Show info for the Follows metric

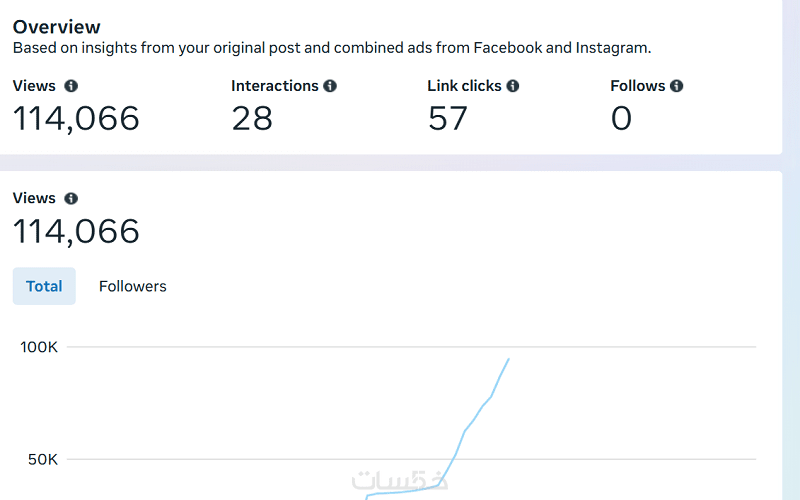pos(677,86)
